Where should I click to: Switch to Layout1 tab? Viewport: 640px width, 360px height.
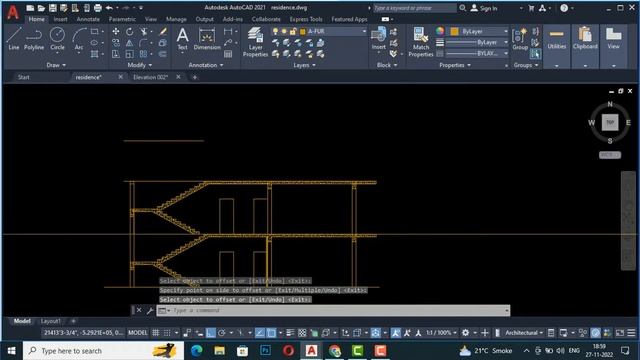[51, 321]
